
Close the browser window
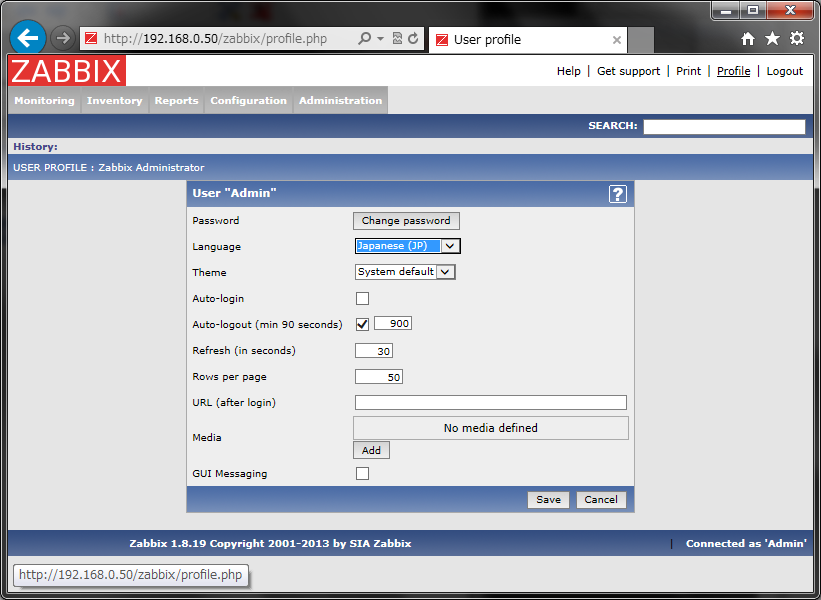pos(791,10)
